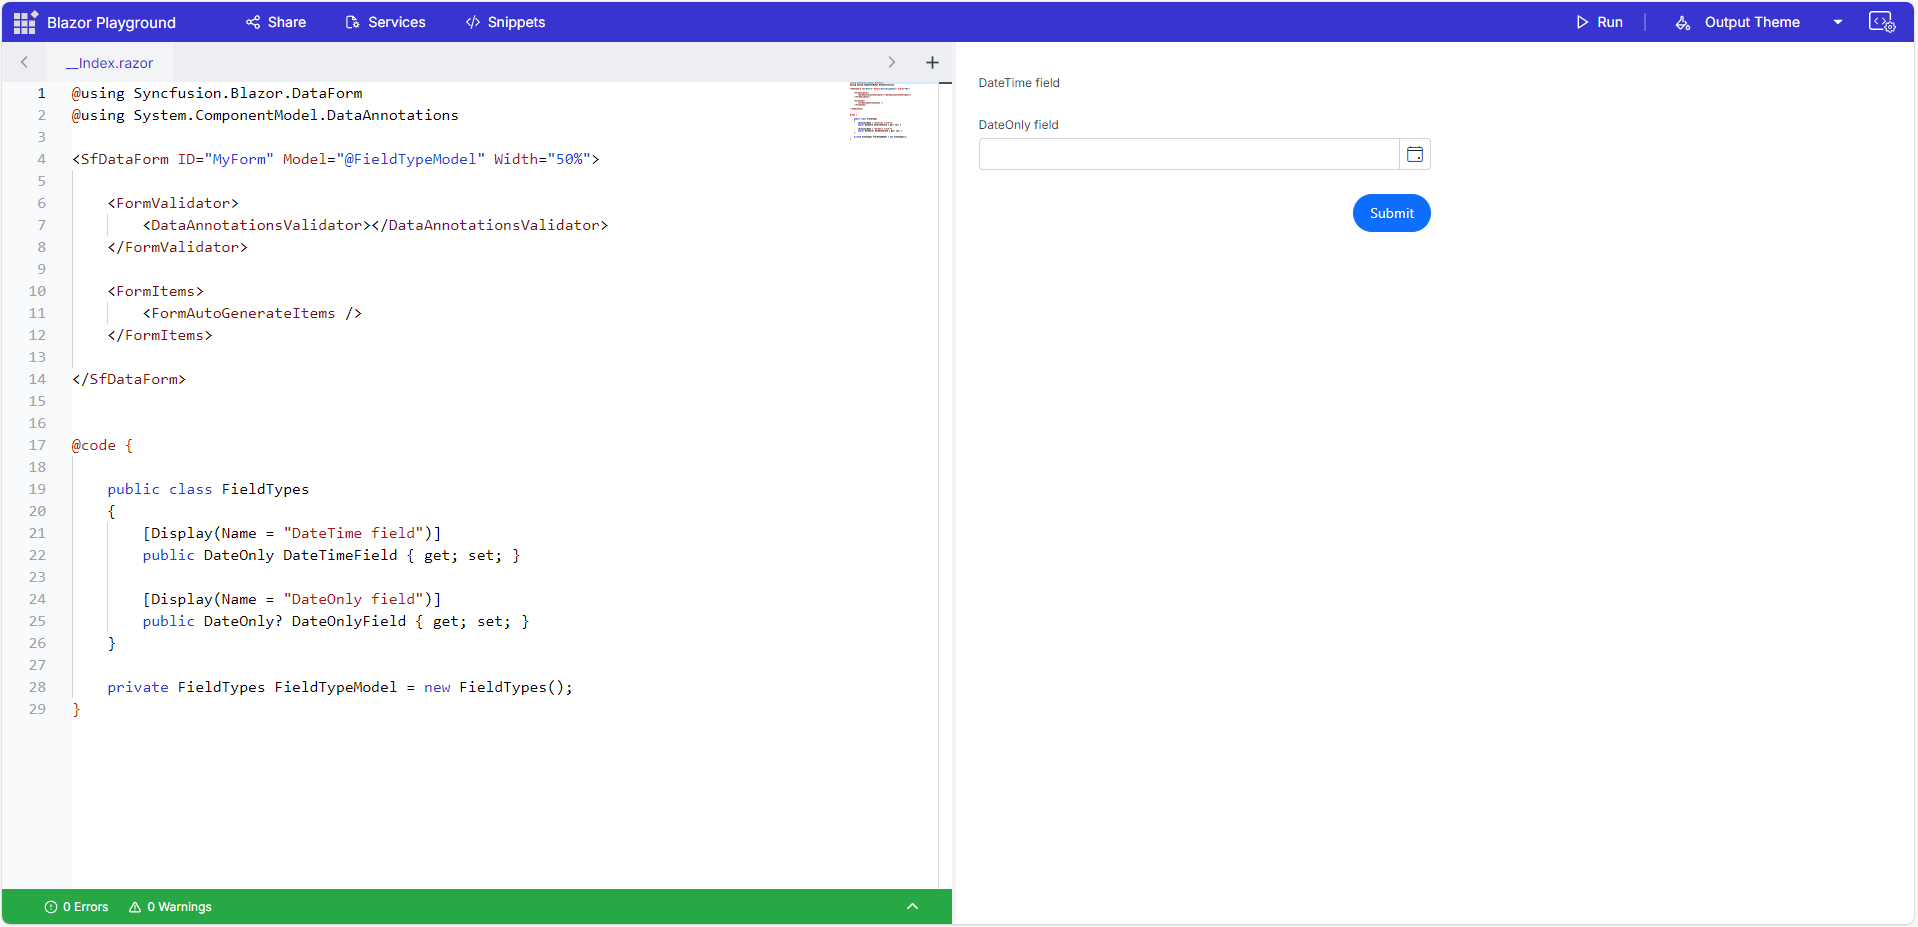Expand the errors panel with up chevron
The image size is (1918, 927).
912,906
